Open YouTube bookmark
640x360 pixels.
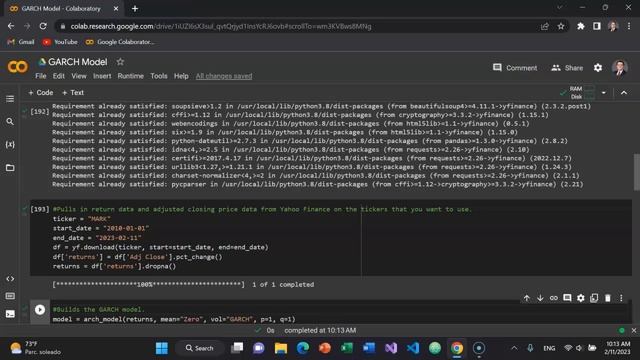pos(60,42)
